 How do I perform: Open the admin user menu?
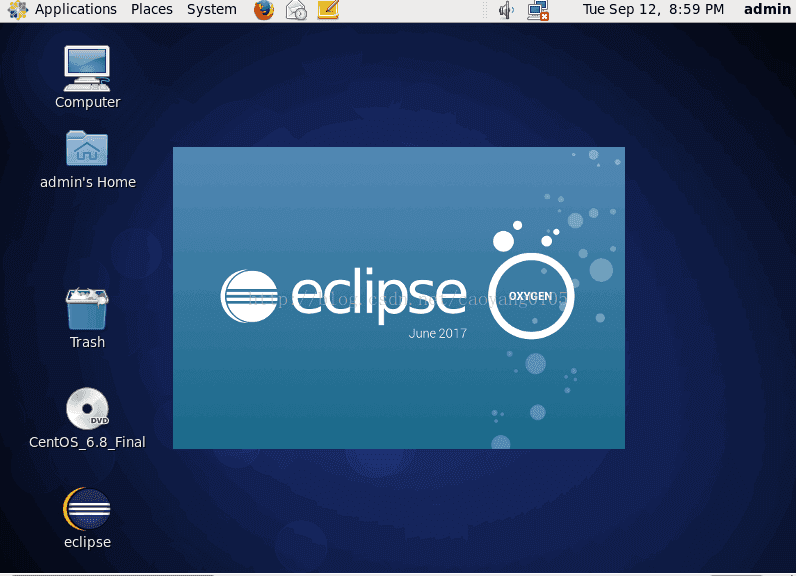click(767, 10)
